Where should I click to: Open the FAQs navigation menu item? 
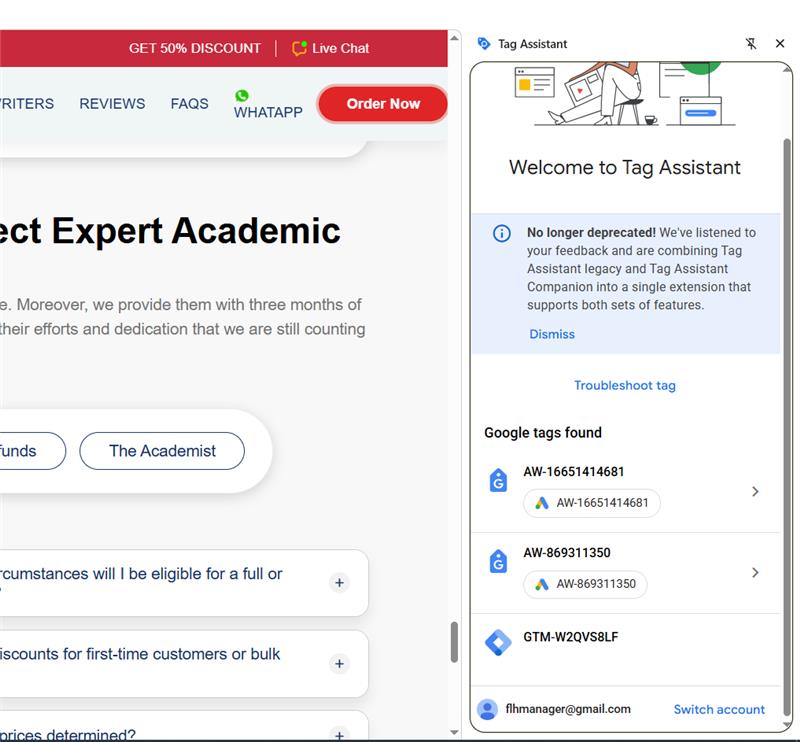189,104
